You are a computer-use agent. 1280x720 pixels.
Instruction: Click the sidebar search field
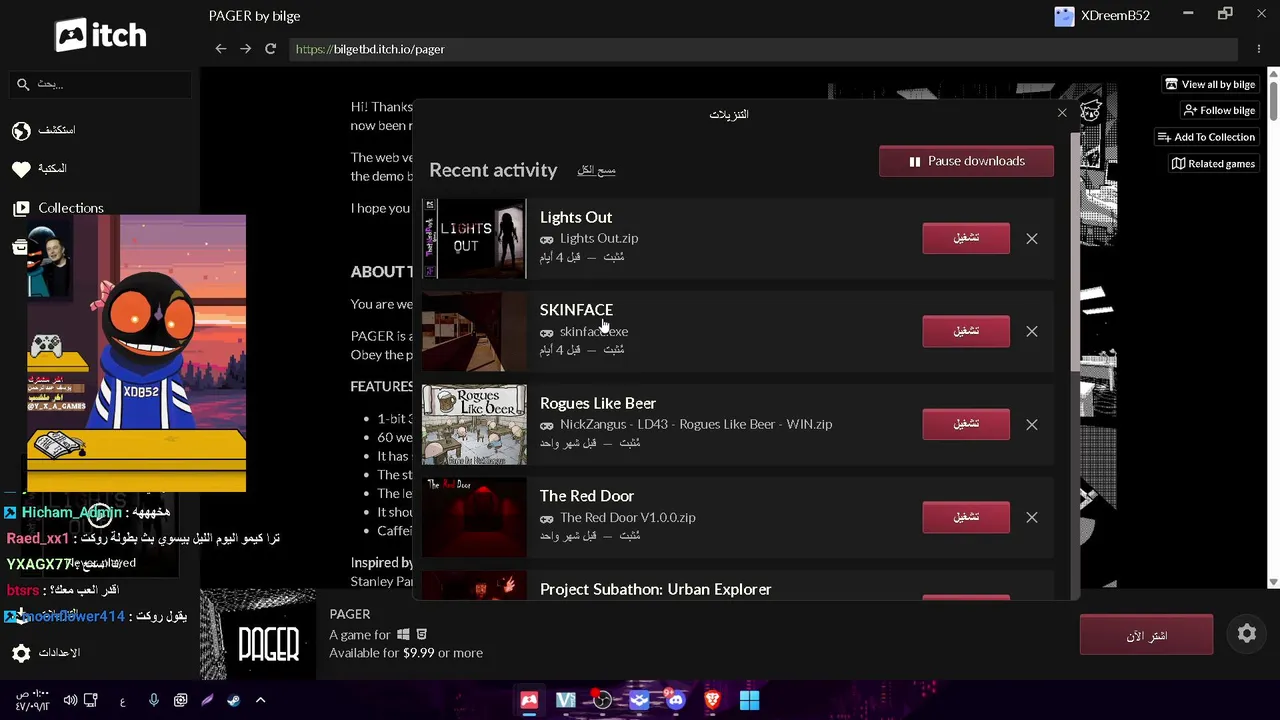(100, 84)
